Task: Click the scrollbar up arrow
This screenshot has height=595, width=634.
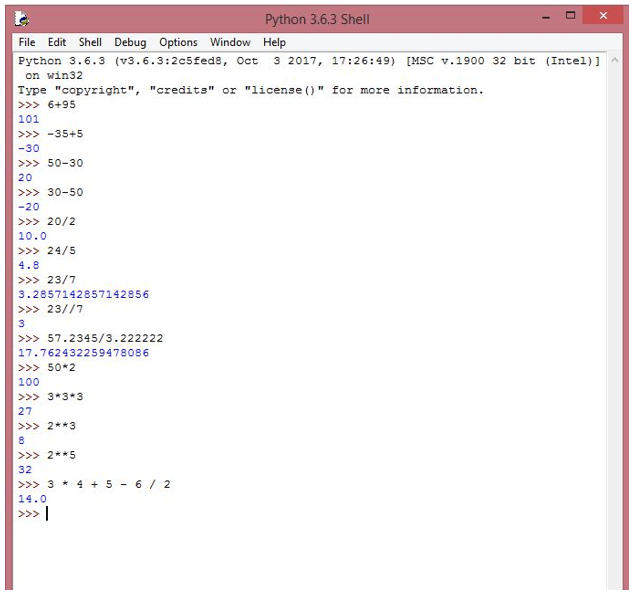Action: click(615, 60)
